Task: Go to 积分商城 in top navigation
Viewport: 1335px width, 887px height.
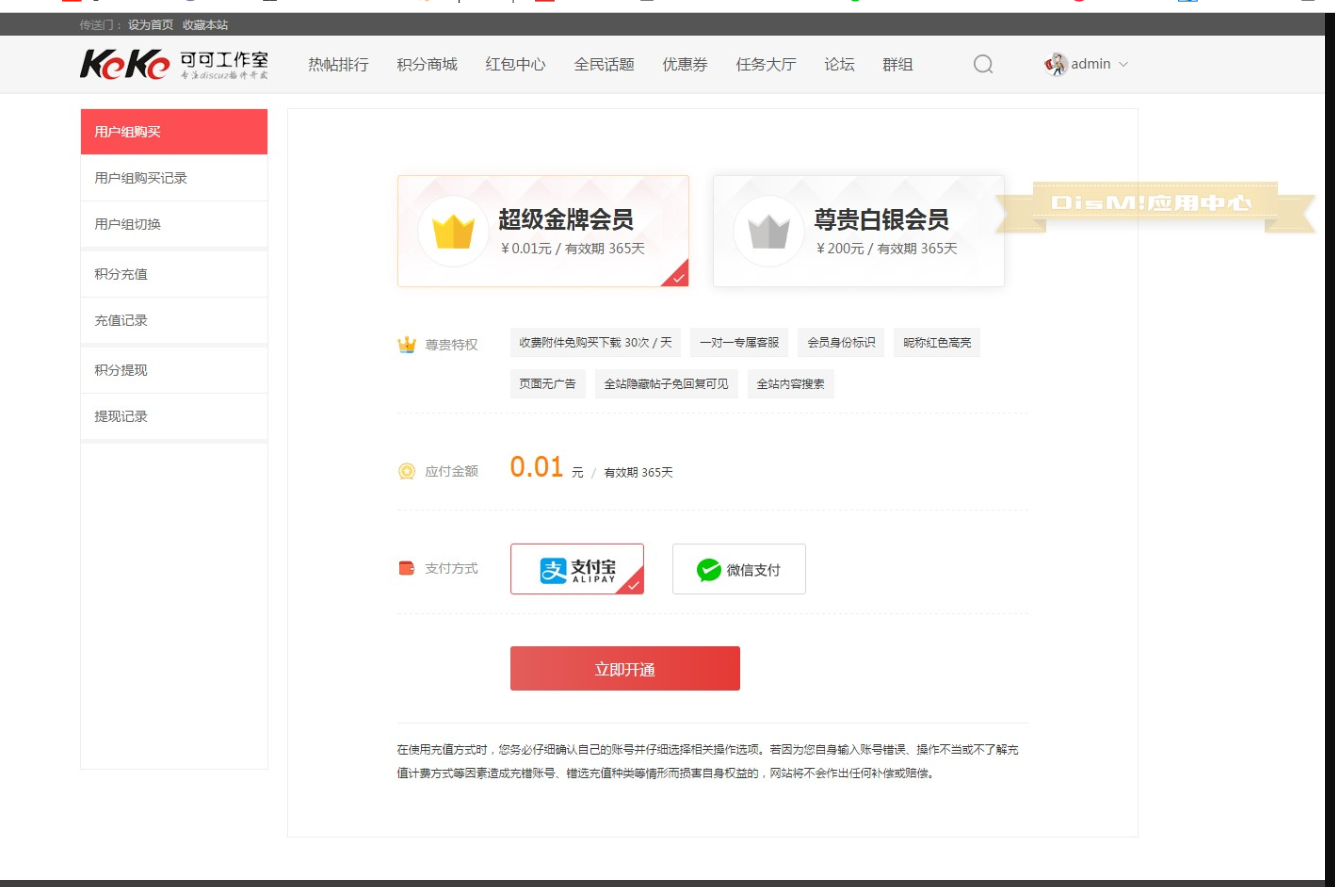Action: (427, 65)
